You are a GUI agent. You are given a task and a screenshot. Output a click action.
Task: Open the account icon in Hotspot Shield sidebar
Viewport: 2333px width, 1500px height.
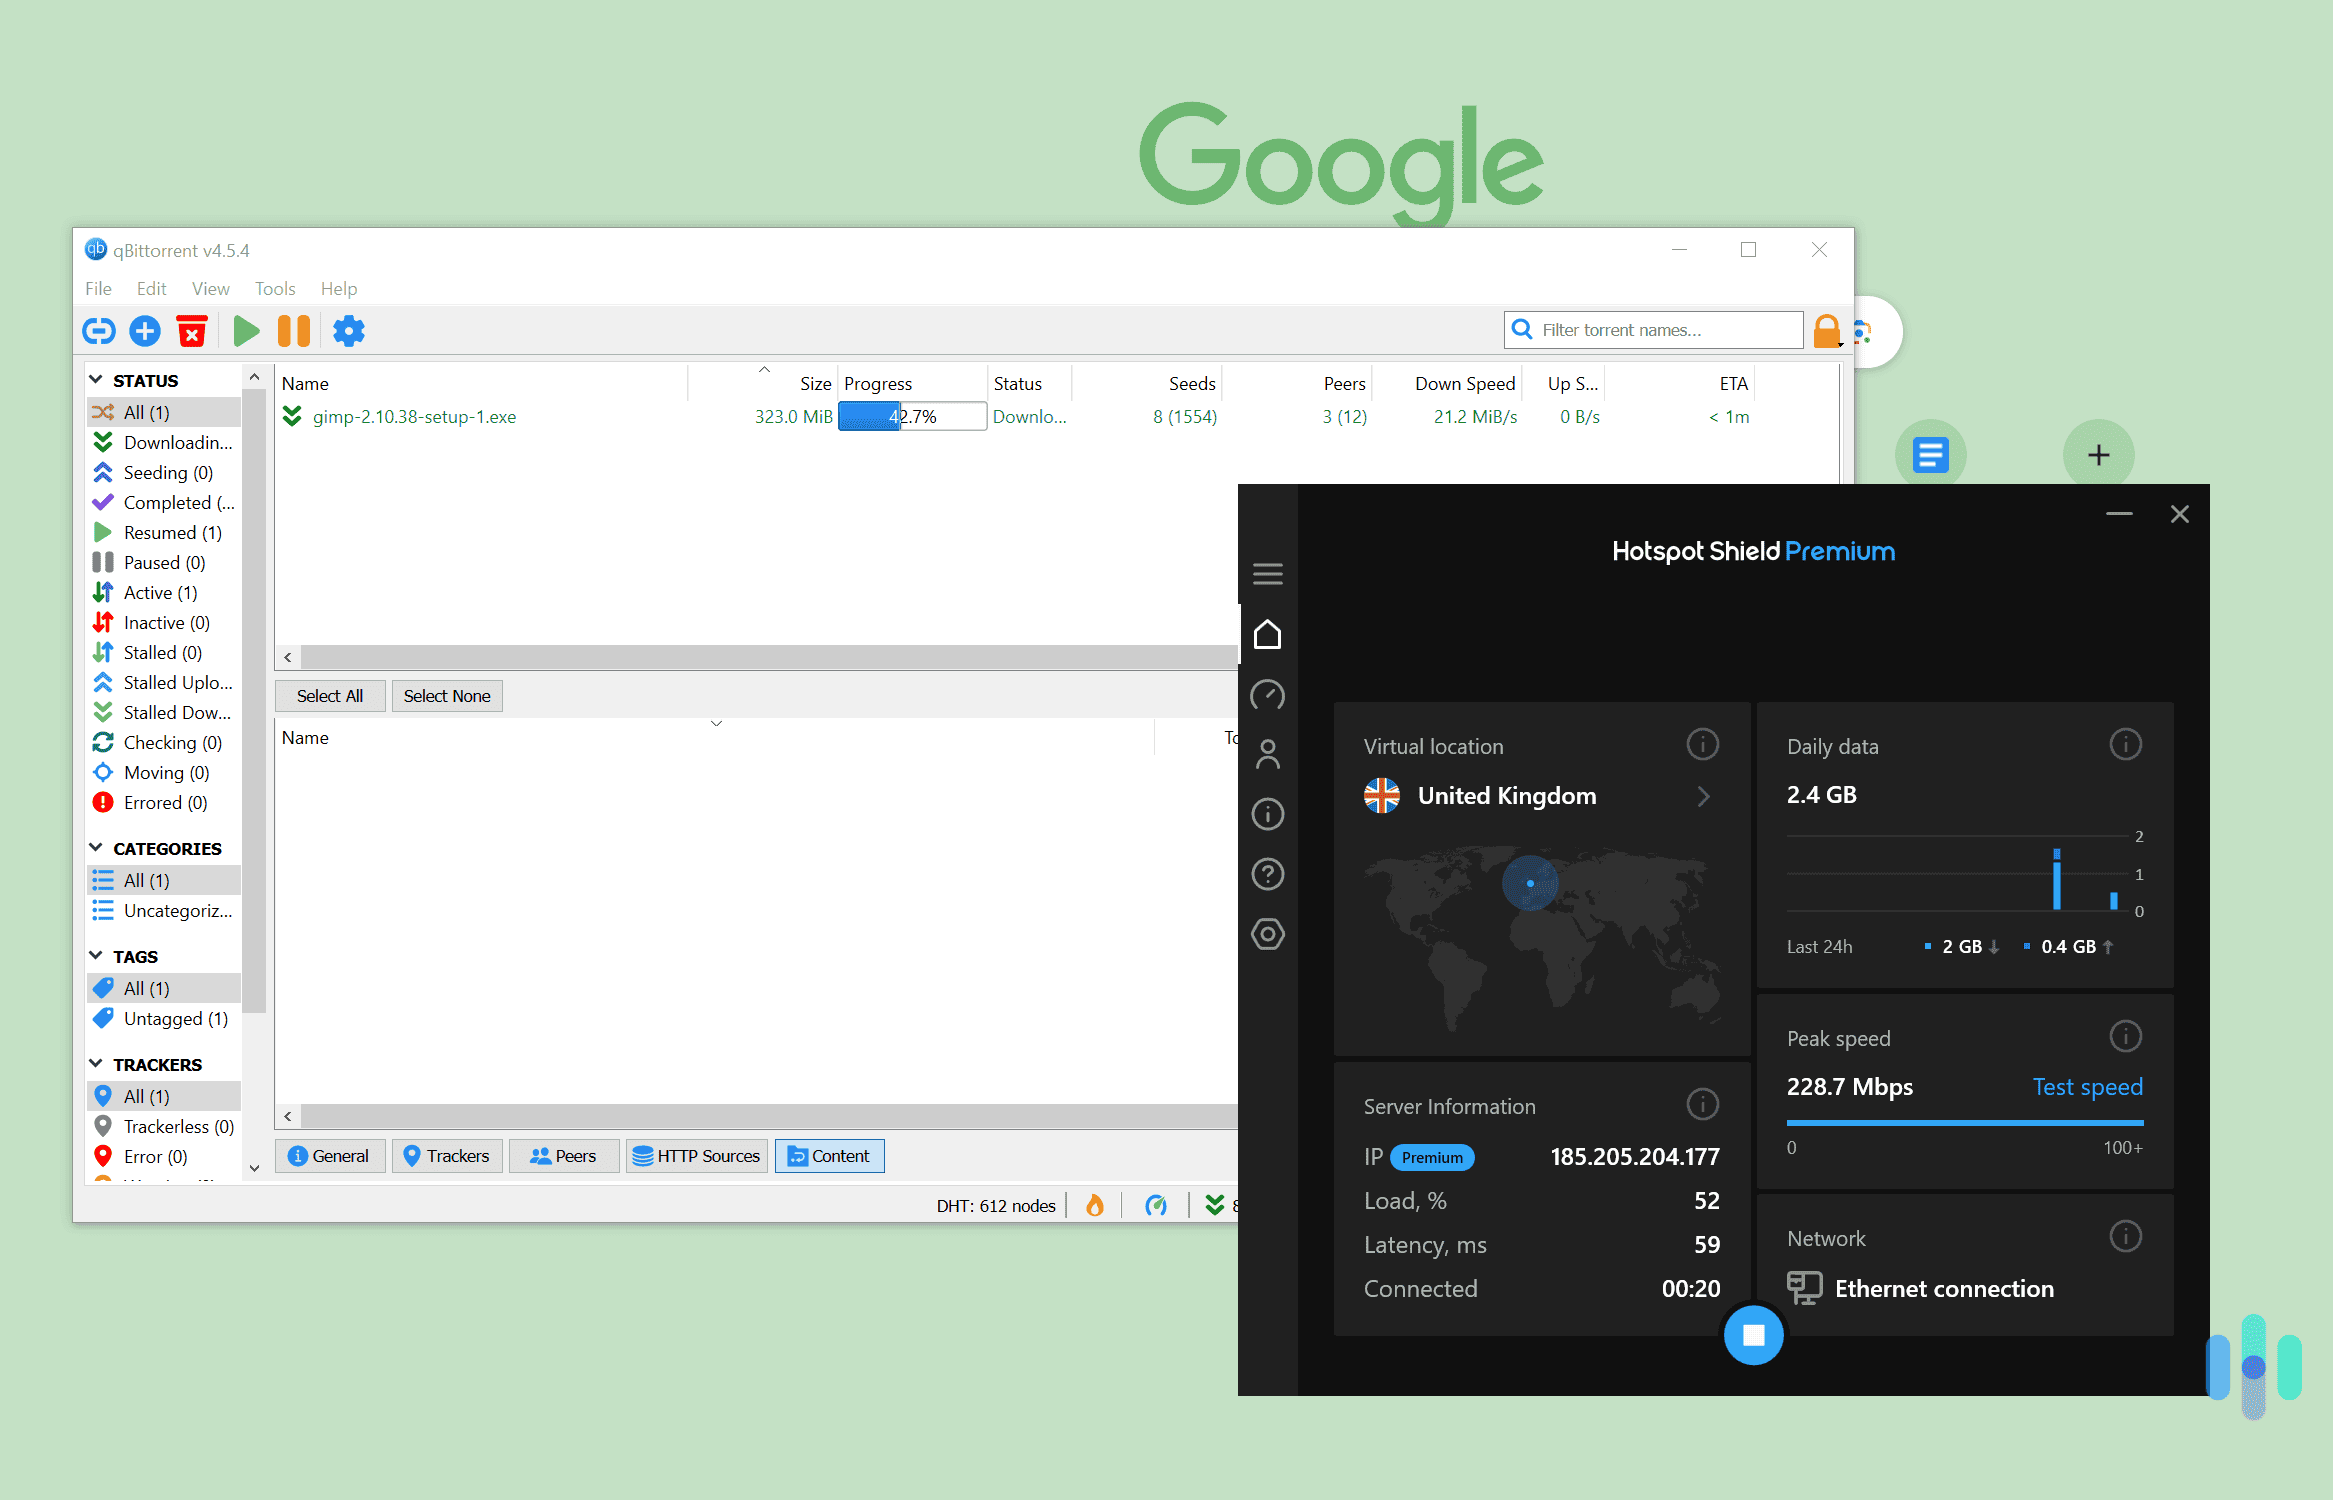pyautogui.click(x=1268, y=753)
